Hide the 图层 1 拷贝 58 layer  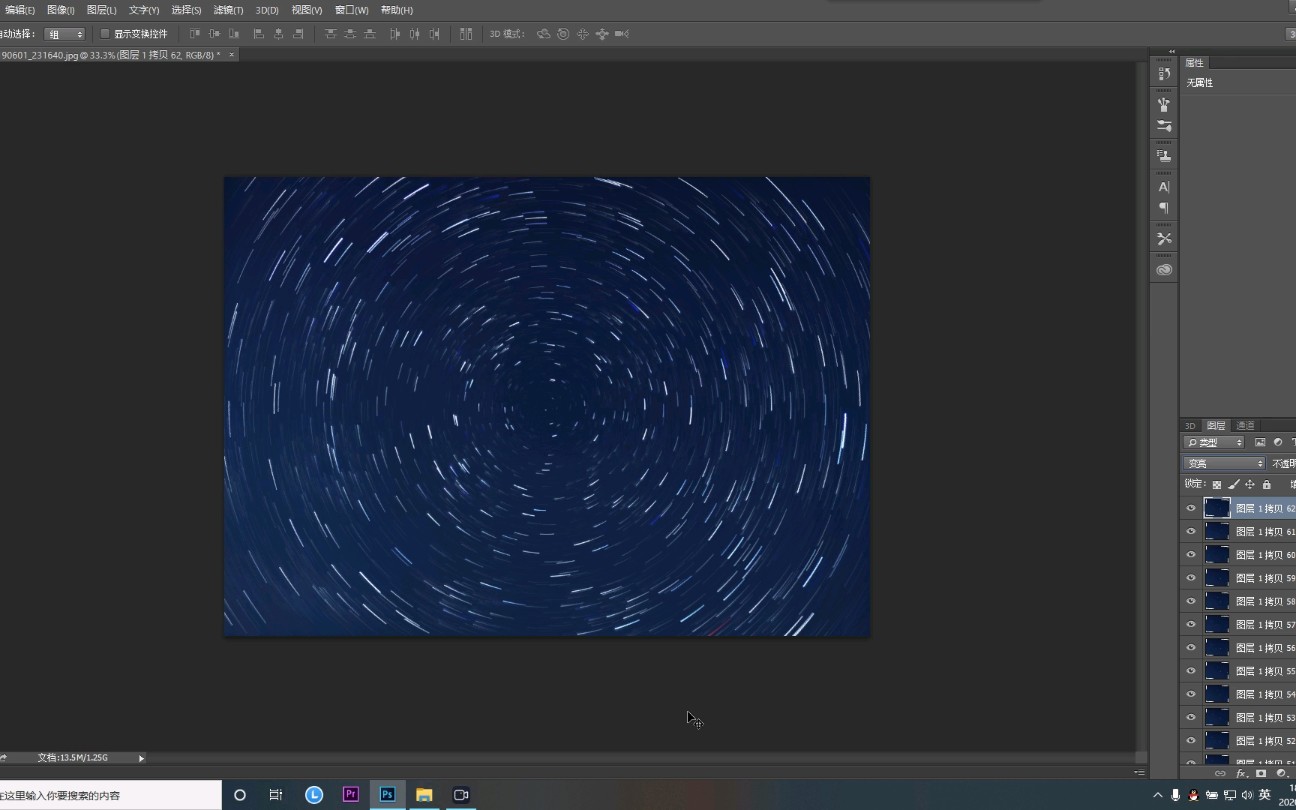[x=1190, y=601]
